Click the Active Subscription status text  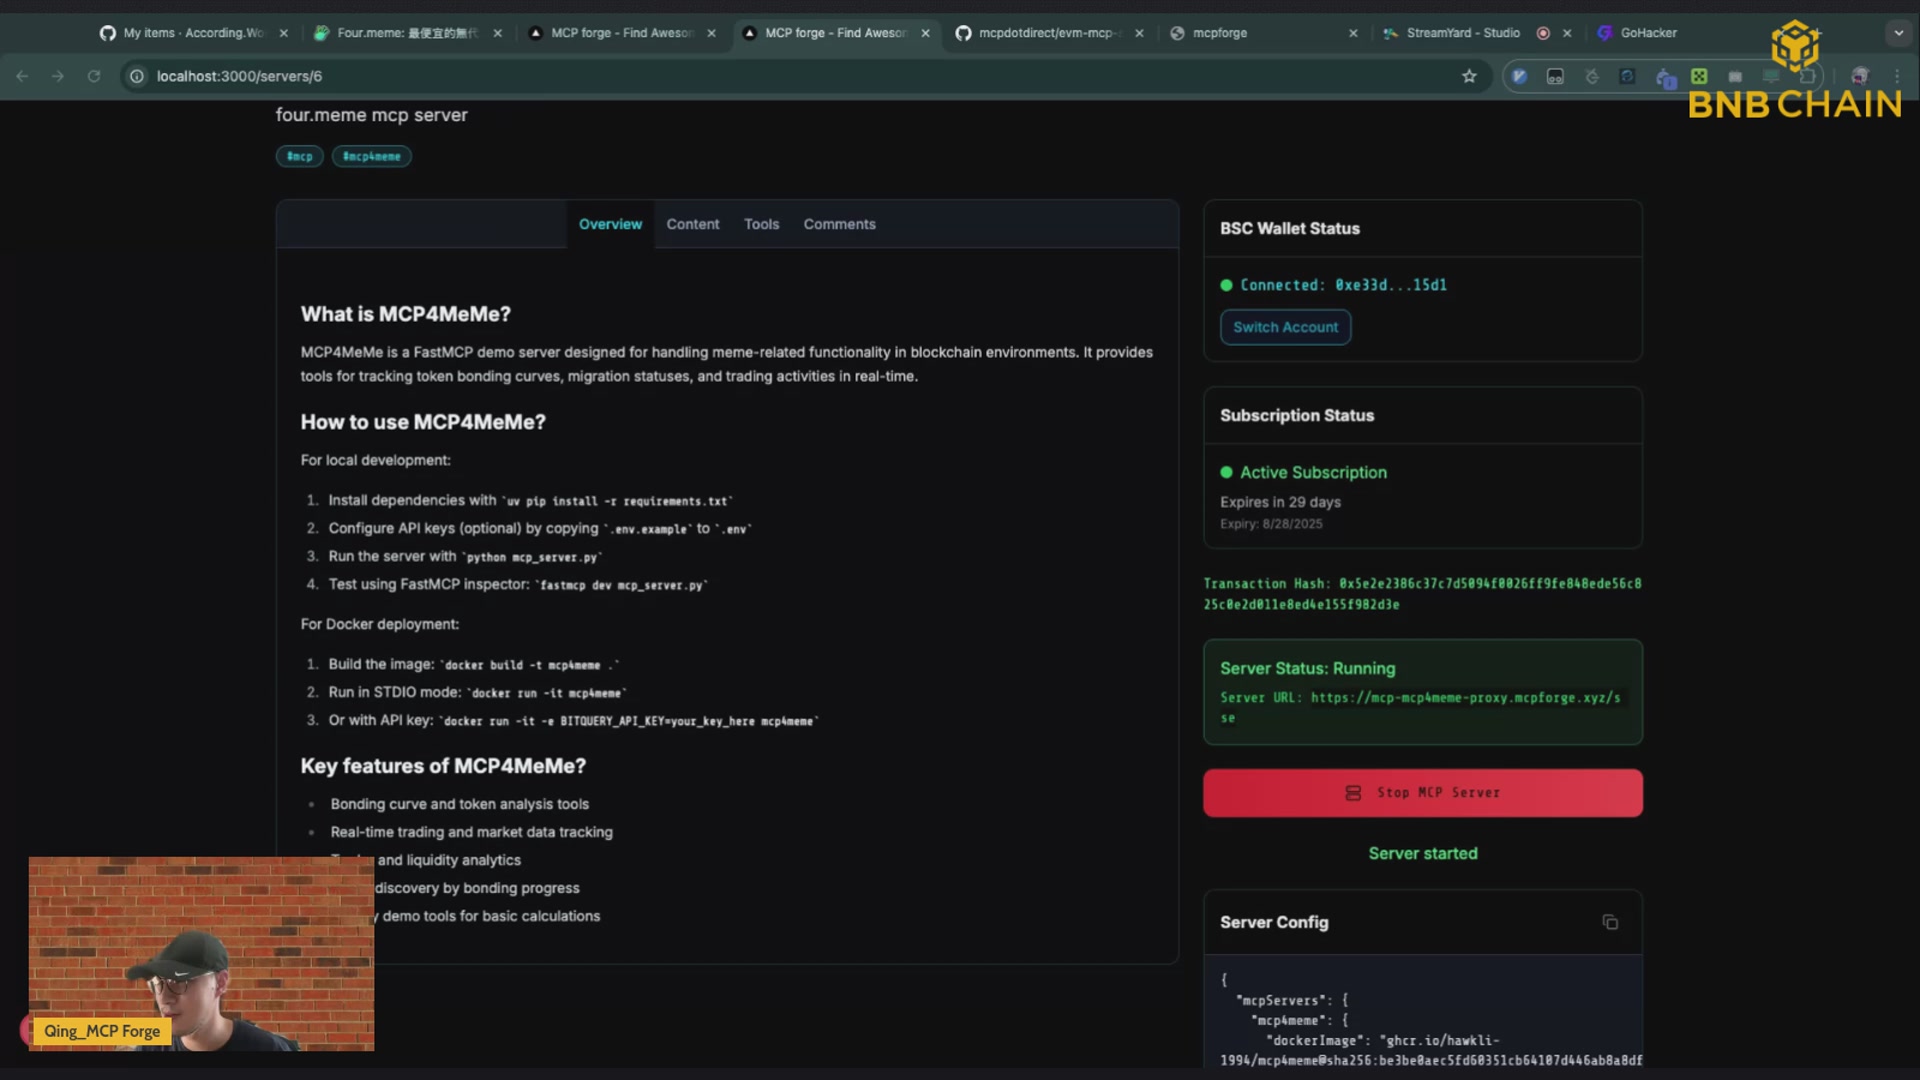pyautogui.click(x=1313, y=472)
